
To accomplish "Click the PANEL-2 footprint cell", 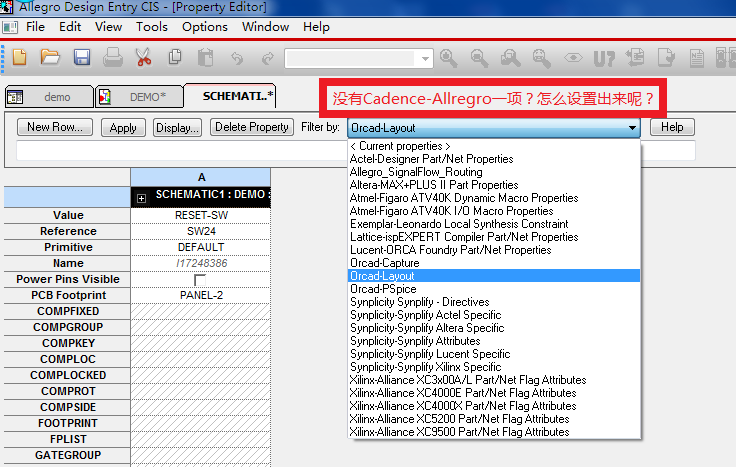I will [201, 295].
